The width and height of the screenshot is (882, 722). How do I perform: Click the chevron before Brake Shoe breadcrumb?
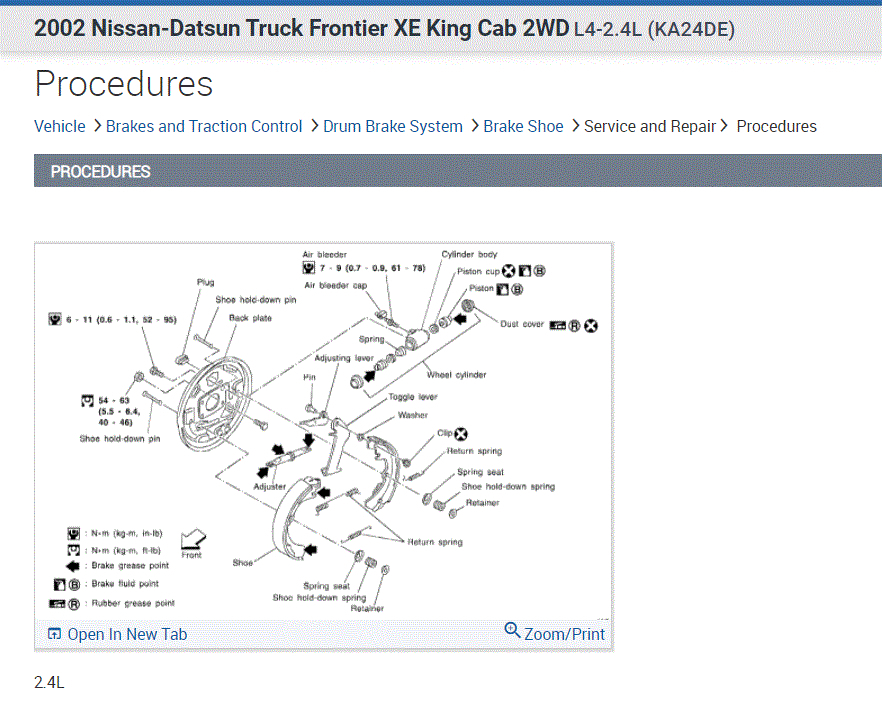[474, 126]
